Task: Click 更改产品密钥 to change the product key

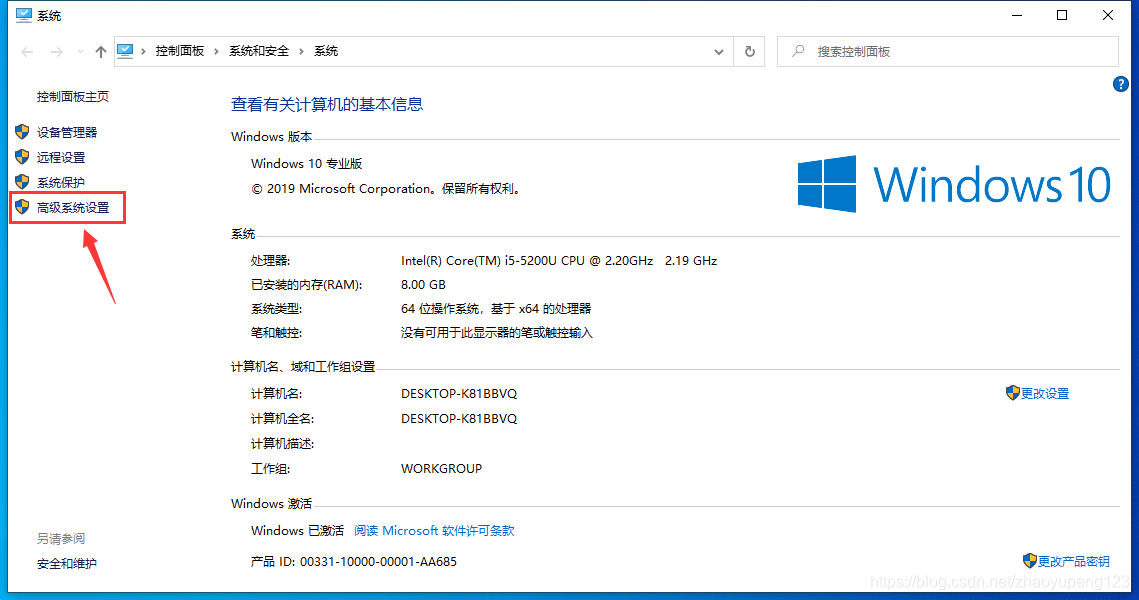Action: pyautogui.click(x=1074, y=562)
